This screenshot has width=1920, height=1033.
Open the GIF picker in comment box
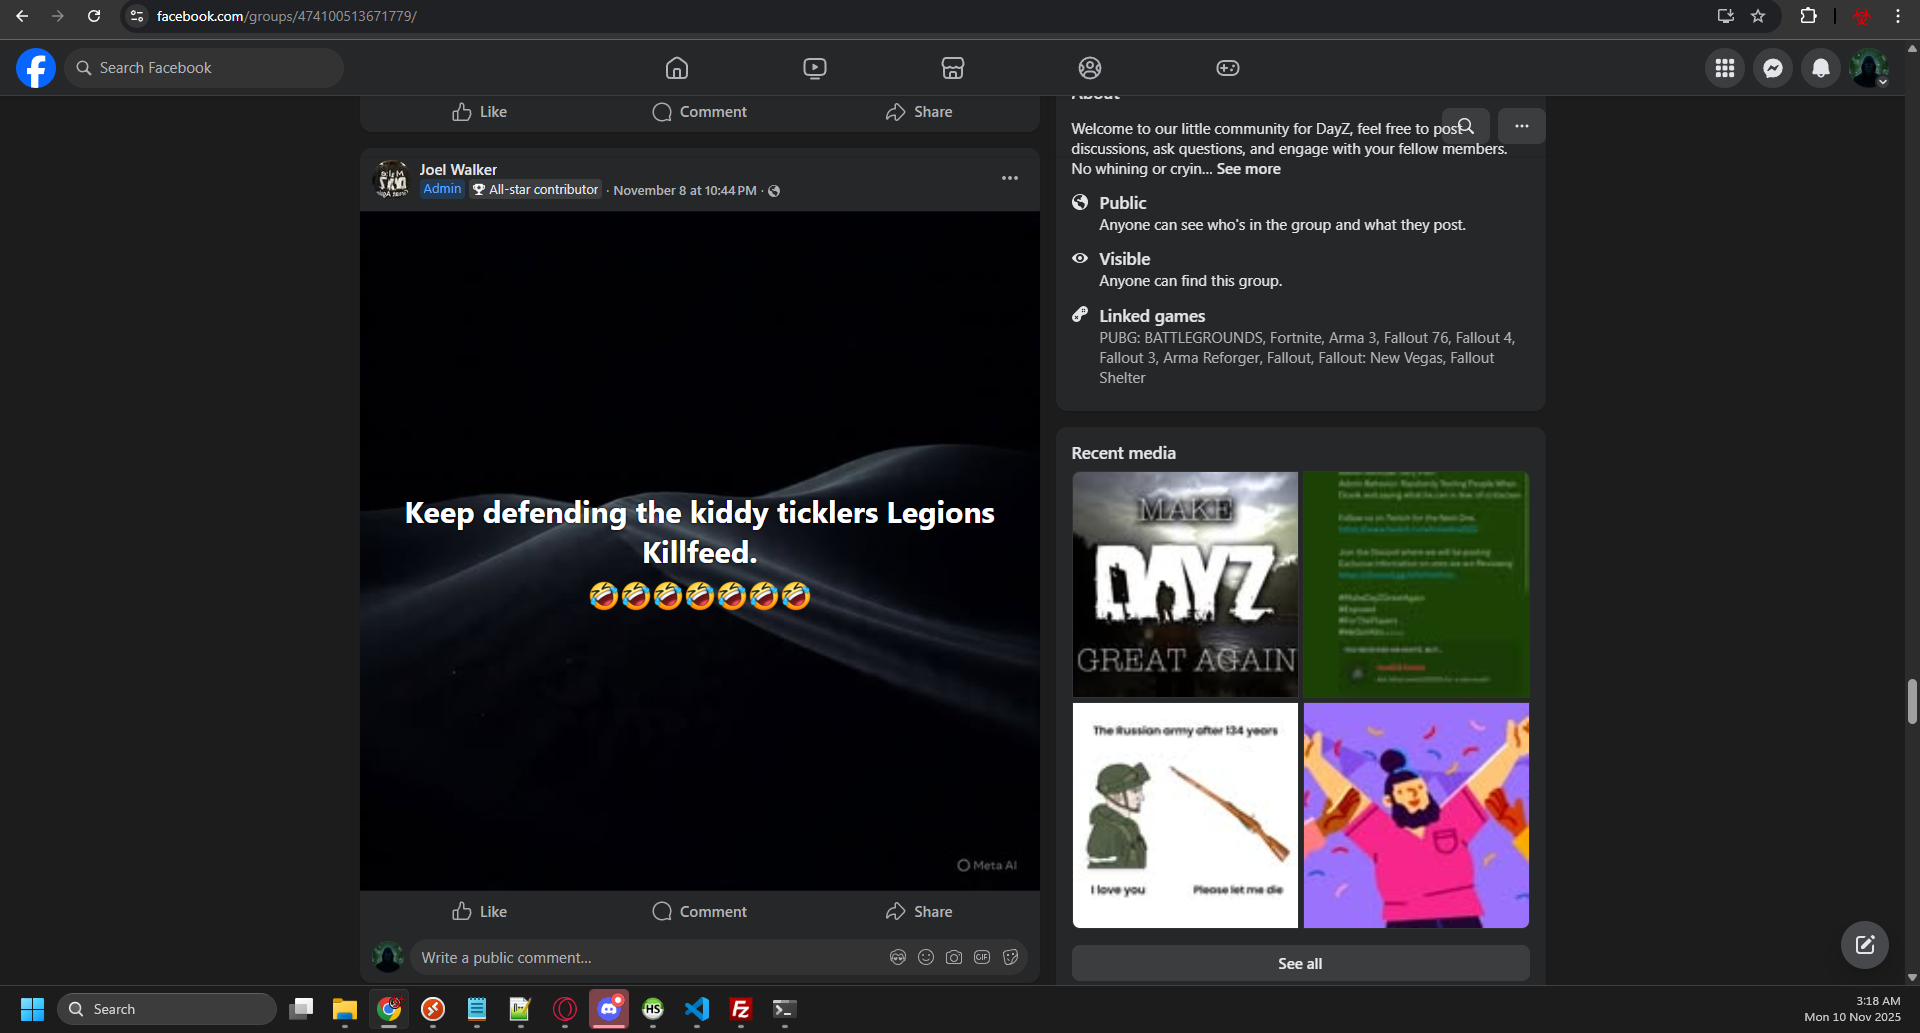[x=982, y=957]
